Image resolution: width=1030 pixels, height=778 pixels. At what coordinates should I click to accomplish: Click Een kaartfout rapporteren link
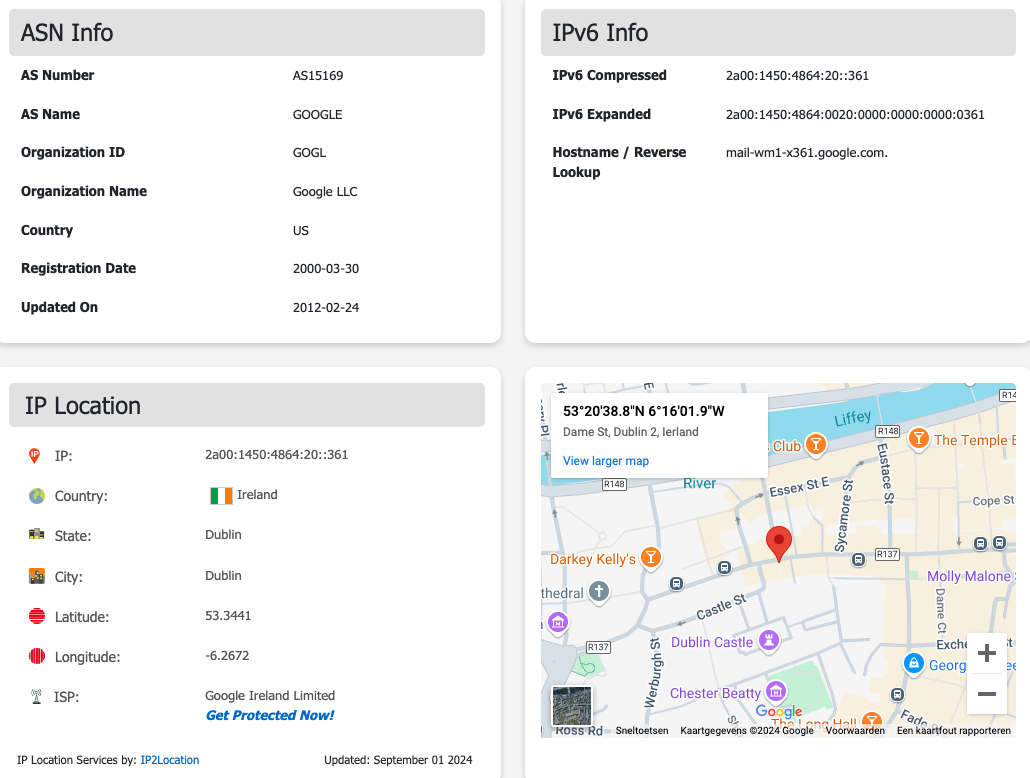point(953,731)
